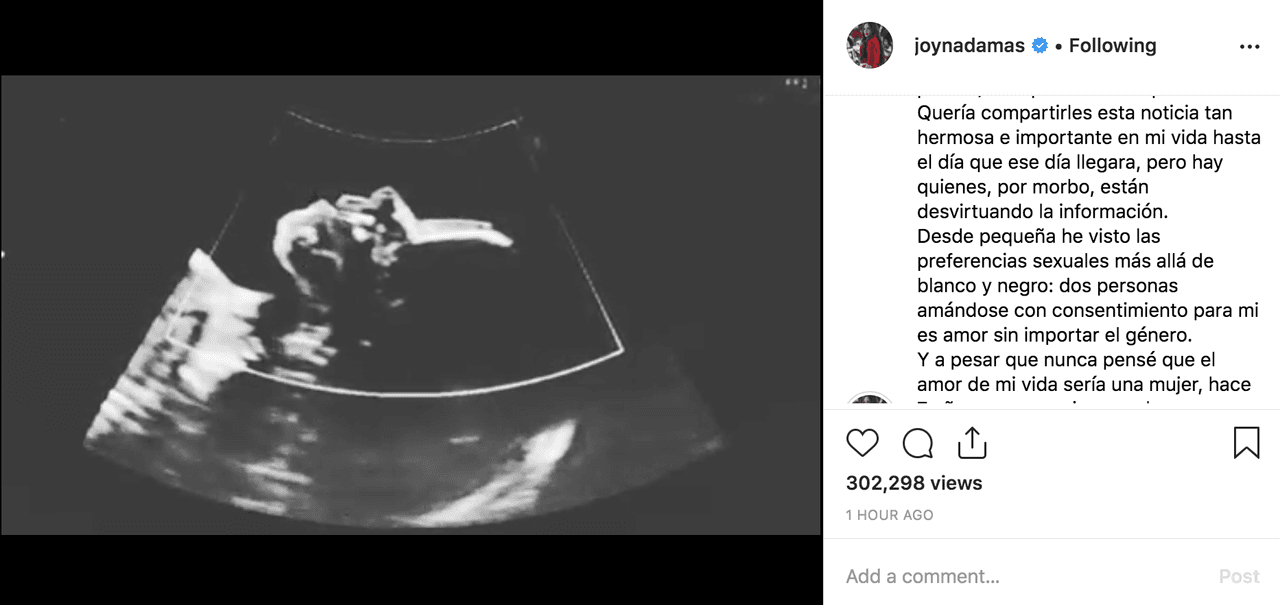Screen dimensions: 1280x605
Task: Open joynadamas profile picture in header
Action: tap(870, 45)
